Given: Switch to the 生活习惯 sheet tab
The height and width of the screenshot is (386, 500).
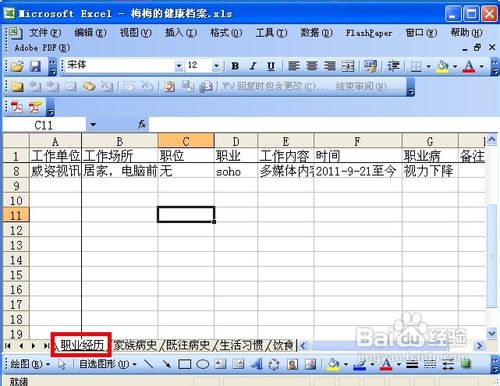Looking at the screenshot, I should (241, 345).
